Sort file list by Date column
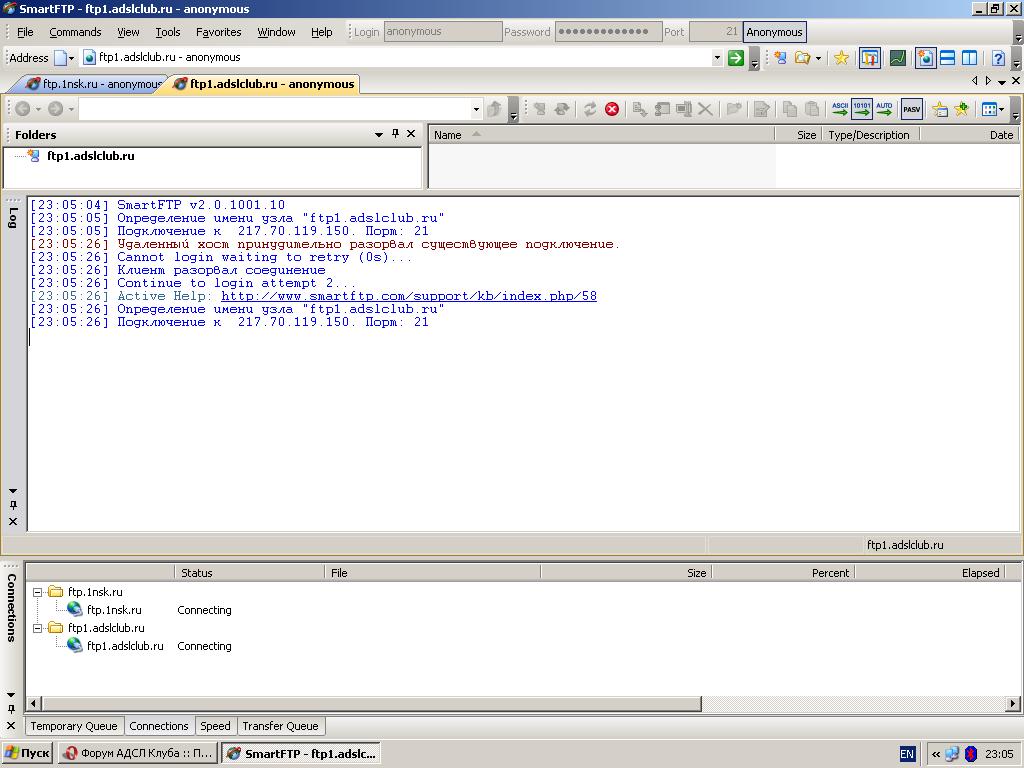Screen dimensions: 1024x768 970,135
